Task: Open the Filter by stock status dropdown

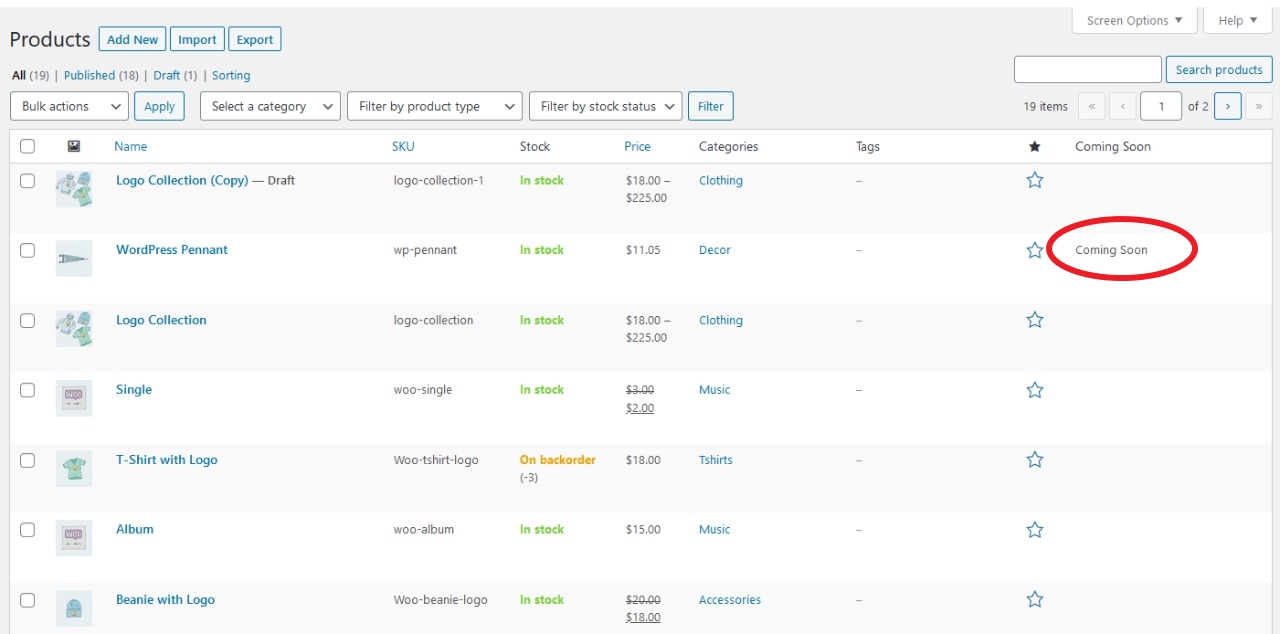Action: (605, 106)
